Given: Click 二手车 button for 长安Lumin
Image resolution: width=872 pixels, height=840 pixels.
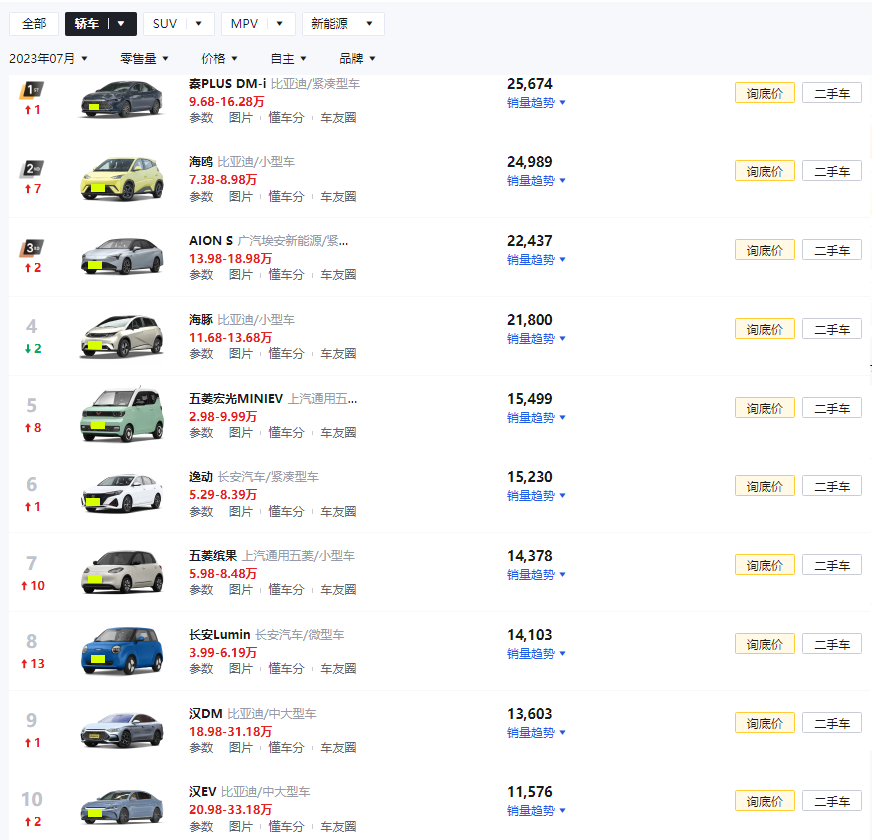Looking at the screenshot, I should coord(832,644).
